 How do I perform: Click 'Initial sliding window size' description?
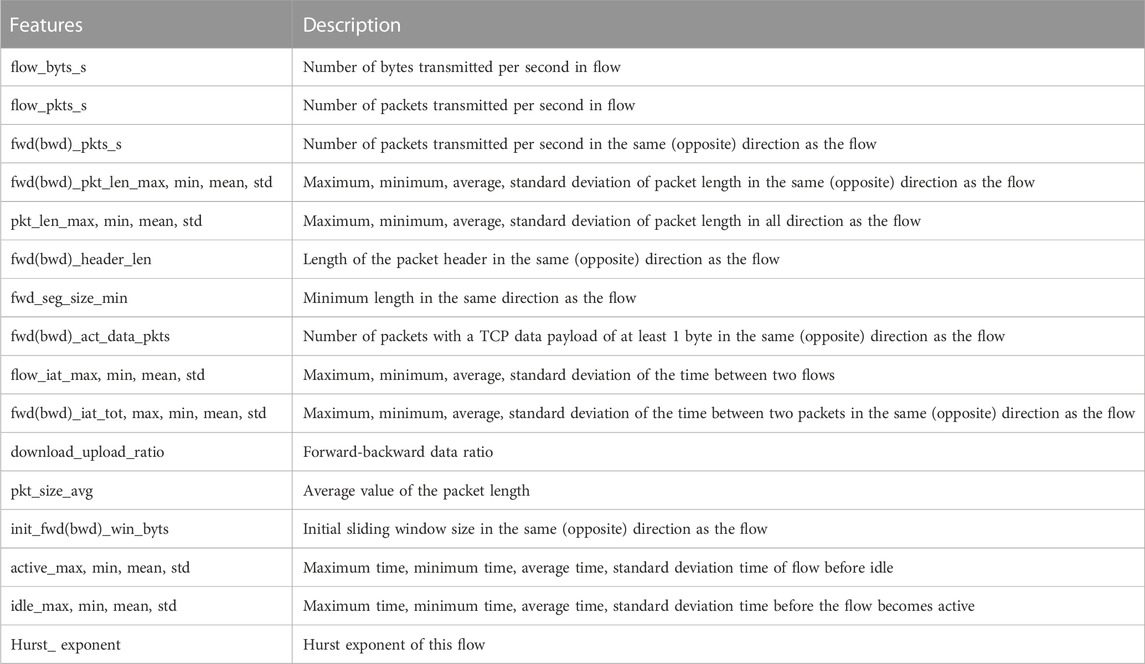click(x=719, y=529)
